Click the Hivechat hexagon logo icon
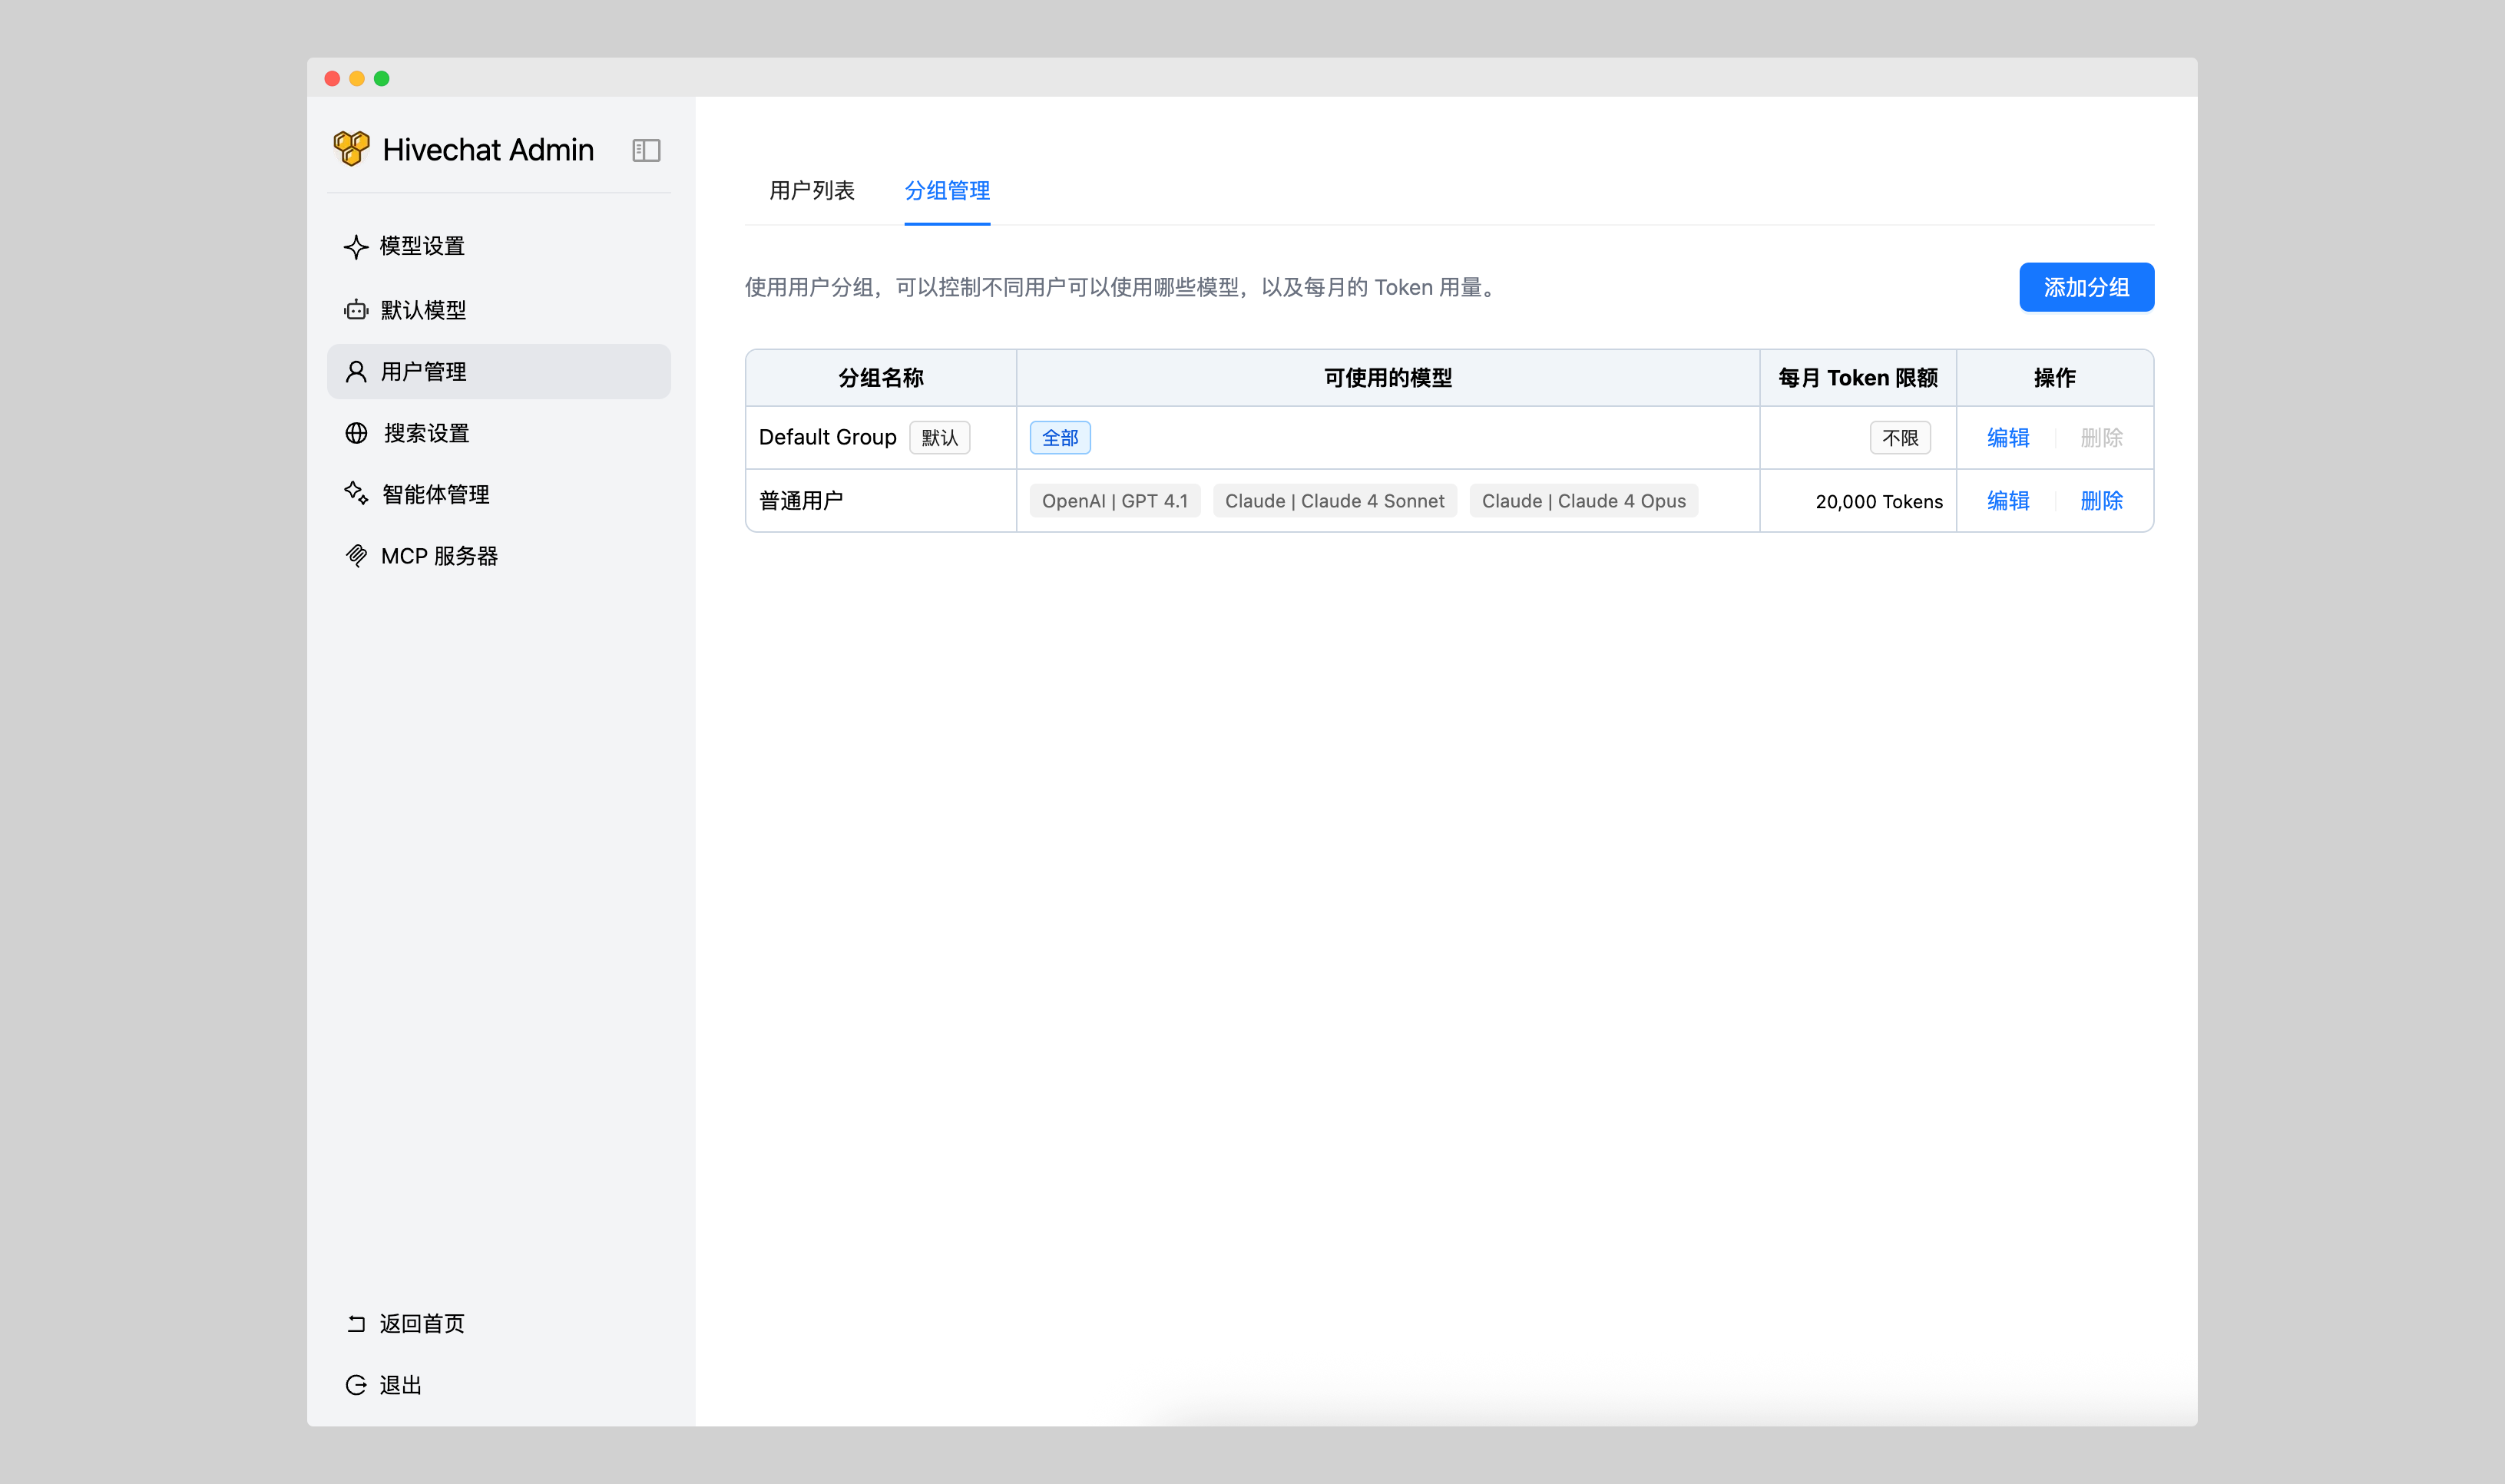The width and height of the screenshot is (2505, 1484). coord(351,149)
